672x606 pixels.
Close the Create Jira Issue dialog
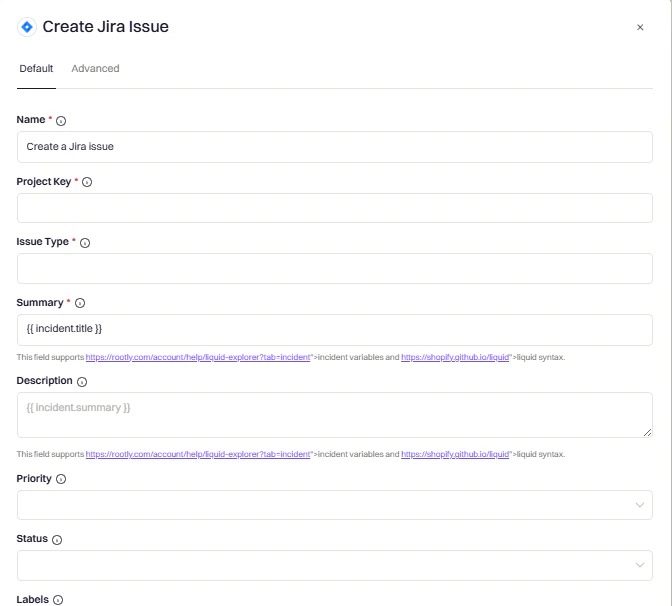[x=640, y=27]
